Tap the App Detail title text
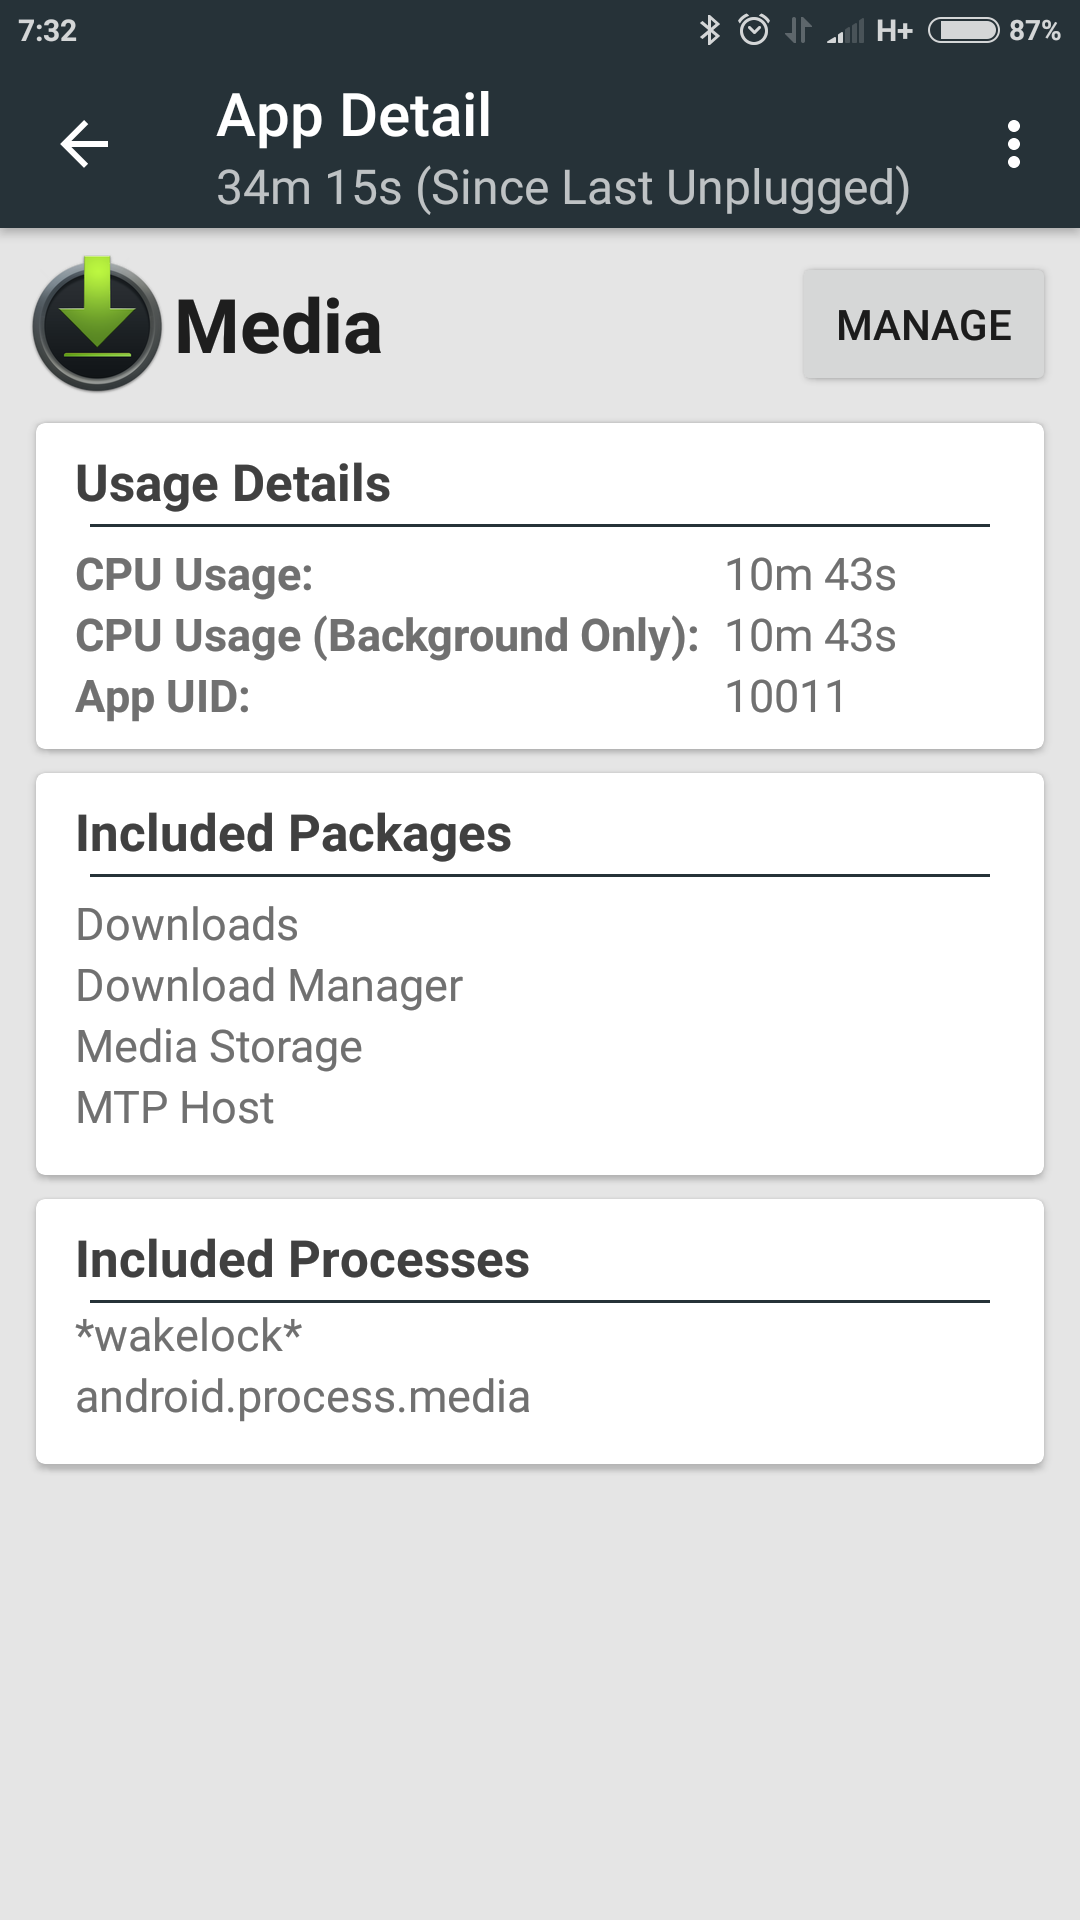 point(354,115)
